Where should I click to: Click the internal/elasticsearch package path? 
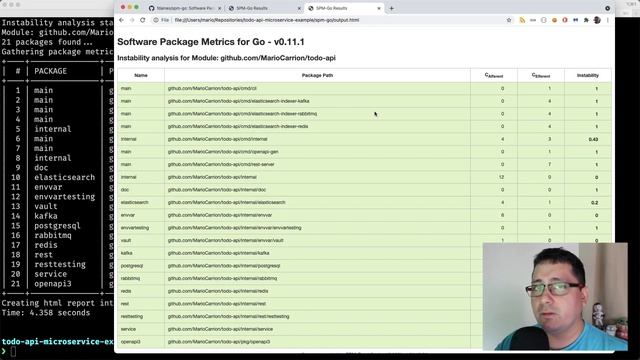(x=227, y=202)
